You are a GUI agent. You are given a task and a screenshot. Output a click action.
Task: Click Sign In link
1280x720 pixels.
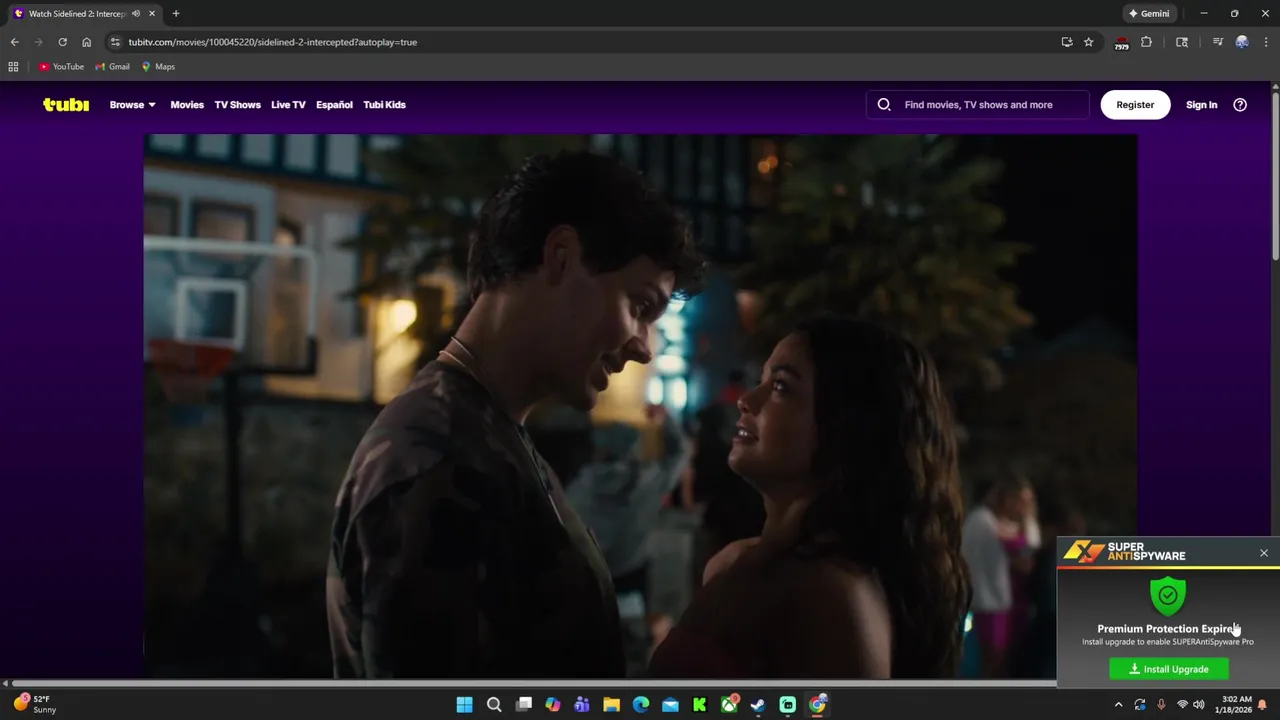click(1201, 104)
